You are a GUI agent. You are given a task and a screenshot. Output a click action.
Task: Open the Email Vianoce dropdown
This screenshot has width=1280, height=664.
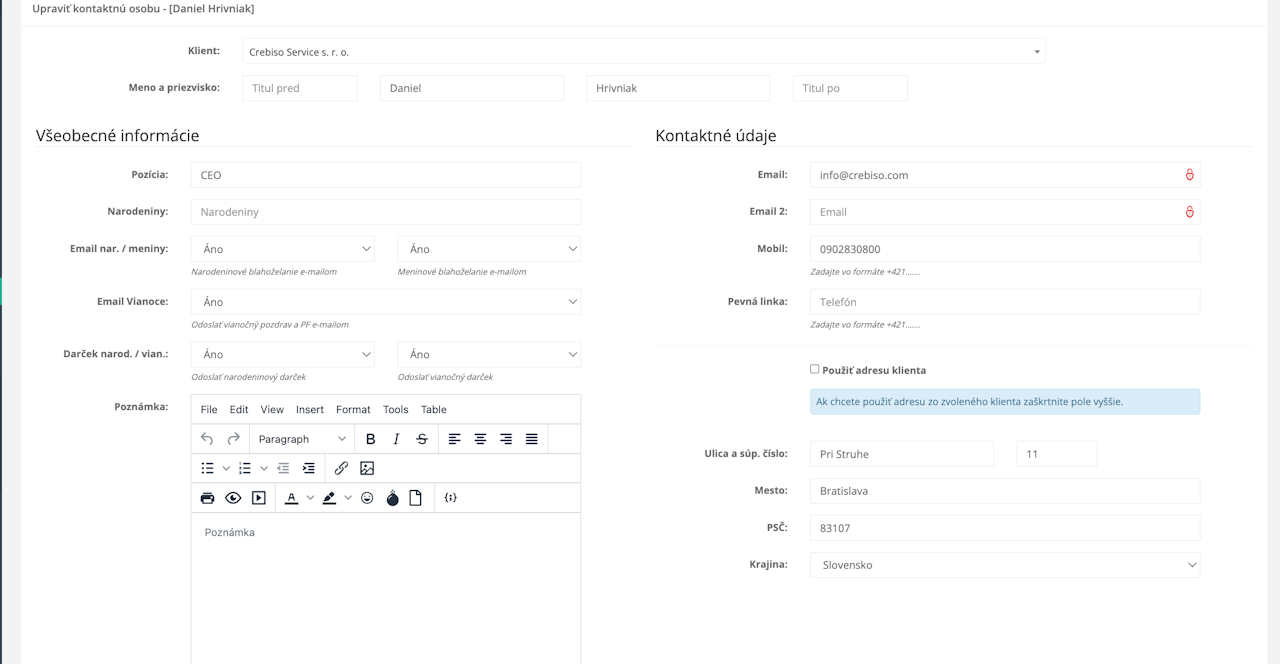click(386, 302)
